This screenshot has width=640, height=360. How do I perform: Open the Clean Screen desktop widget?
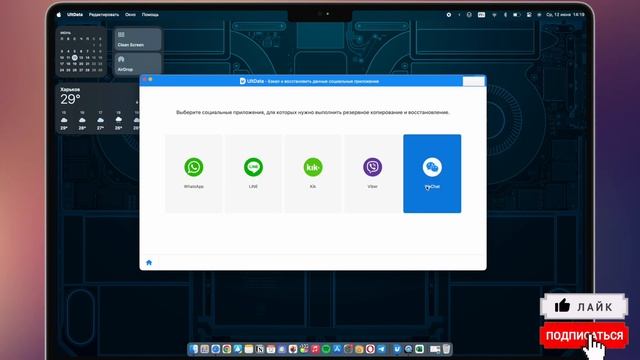coord(138,39)
